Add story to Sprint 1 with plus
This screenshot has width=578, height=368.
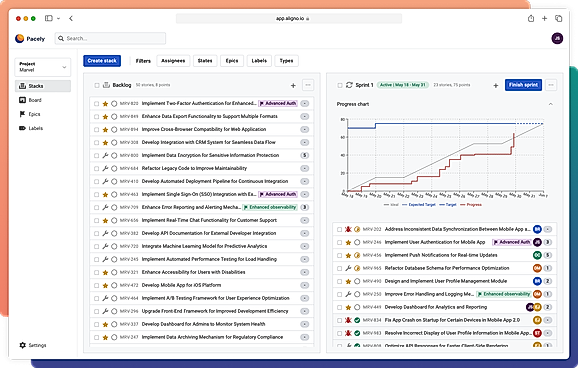tap(496, 86)
